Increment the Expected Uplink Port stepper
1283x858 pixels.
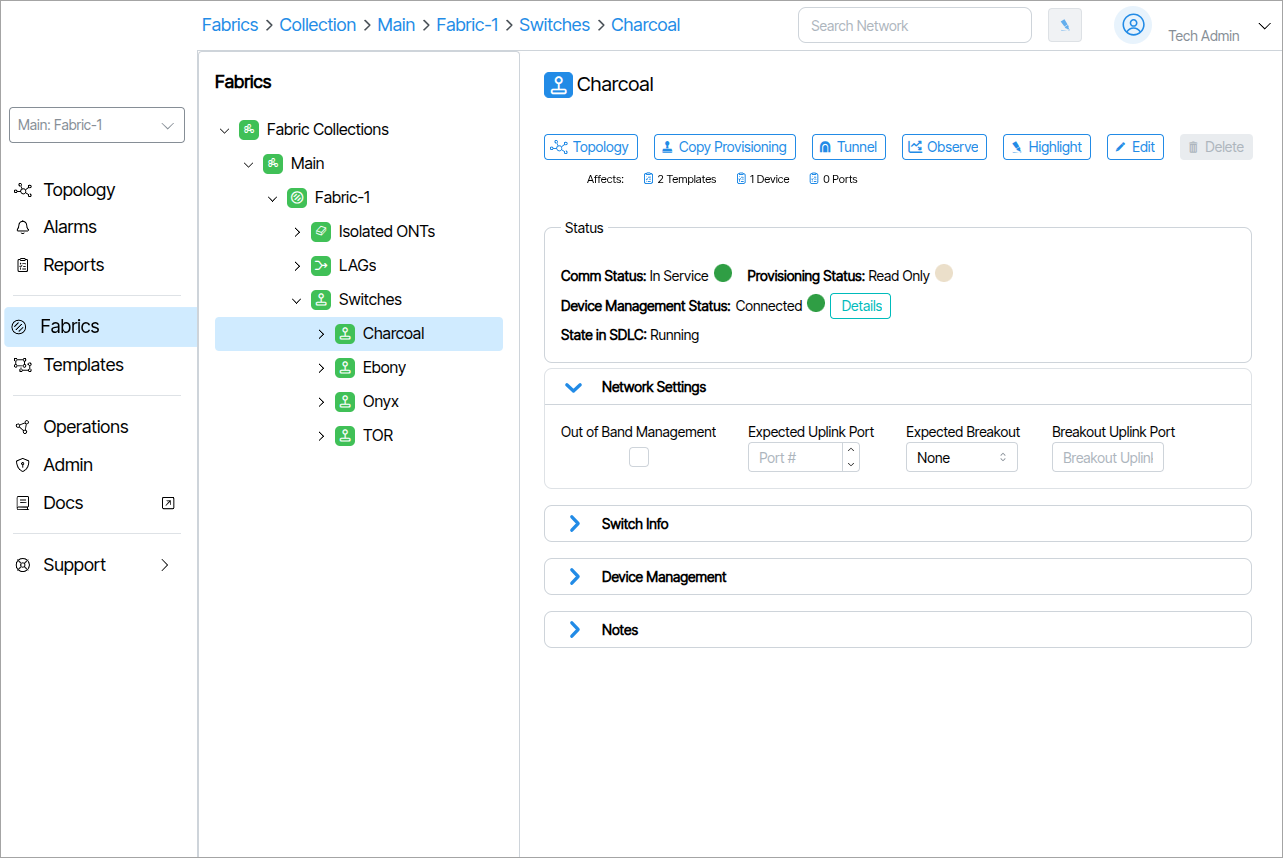tap(851, 450)
